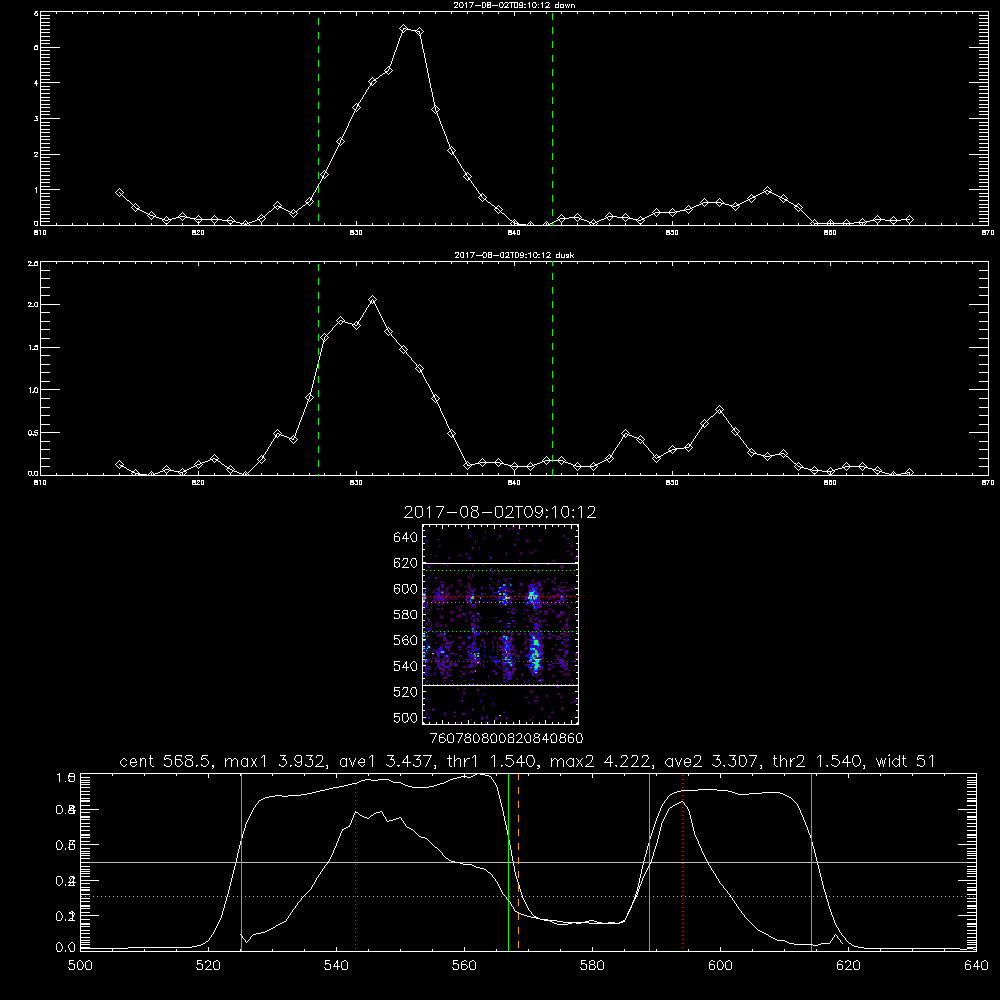The width and height of the screenshot is (1000, 1000).
Task: Click the "580" x-axis label of the bottom plot
Action: tap(592, 966)
